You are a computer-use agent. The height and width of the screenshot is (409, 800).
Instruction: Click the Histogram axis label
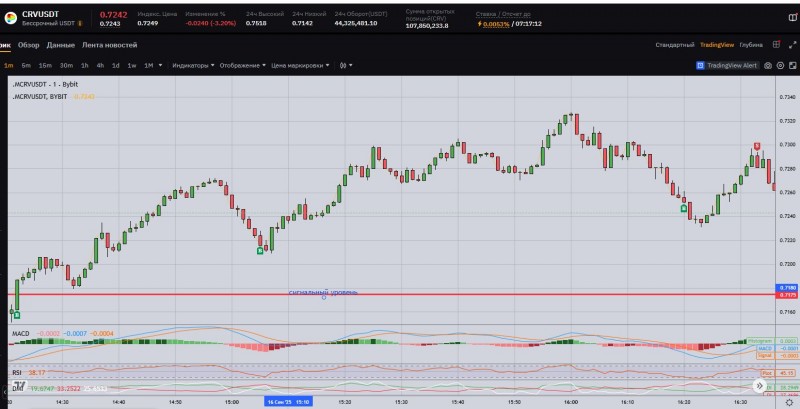(761, 340)
